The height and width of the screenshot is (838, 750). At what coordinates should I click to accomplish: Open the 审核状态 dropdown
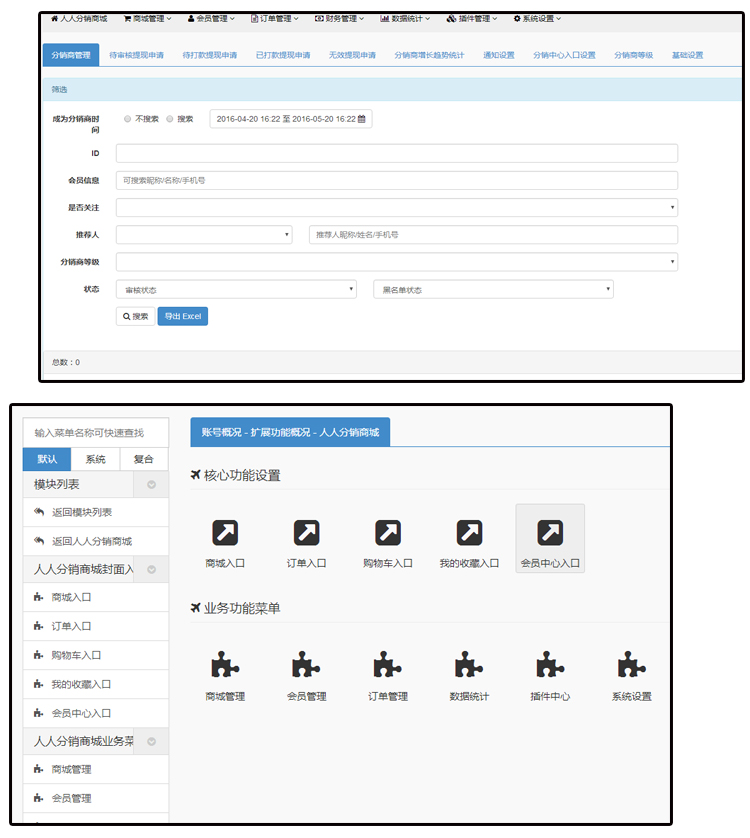coord(236,289)
